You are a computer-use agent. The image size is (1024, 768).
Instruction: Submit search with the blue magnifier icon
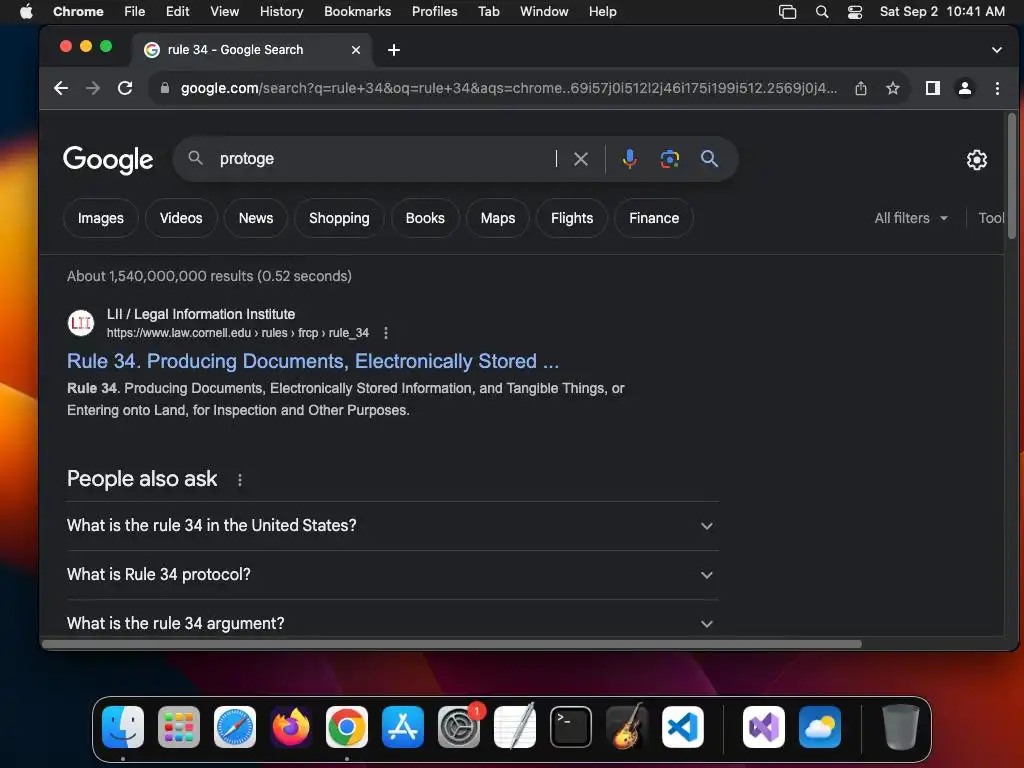coord(709,159)
